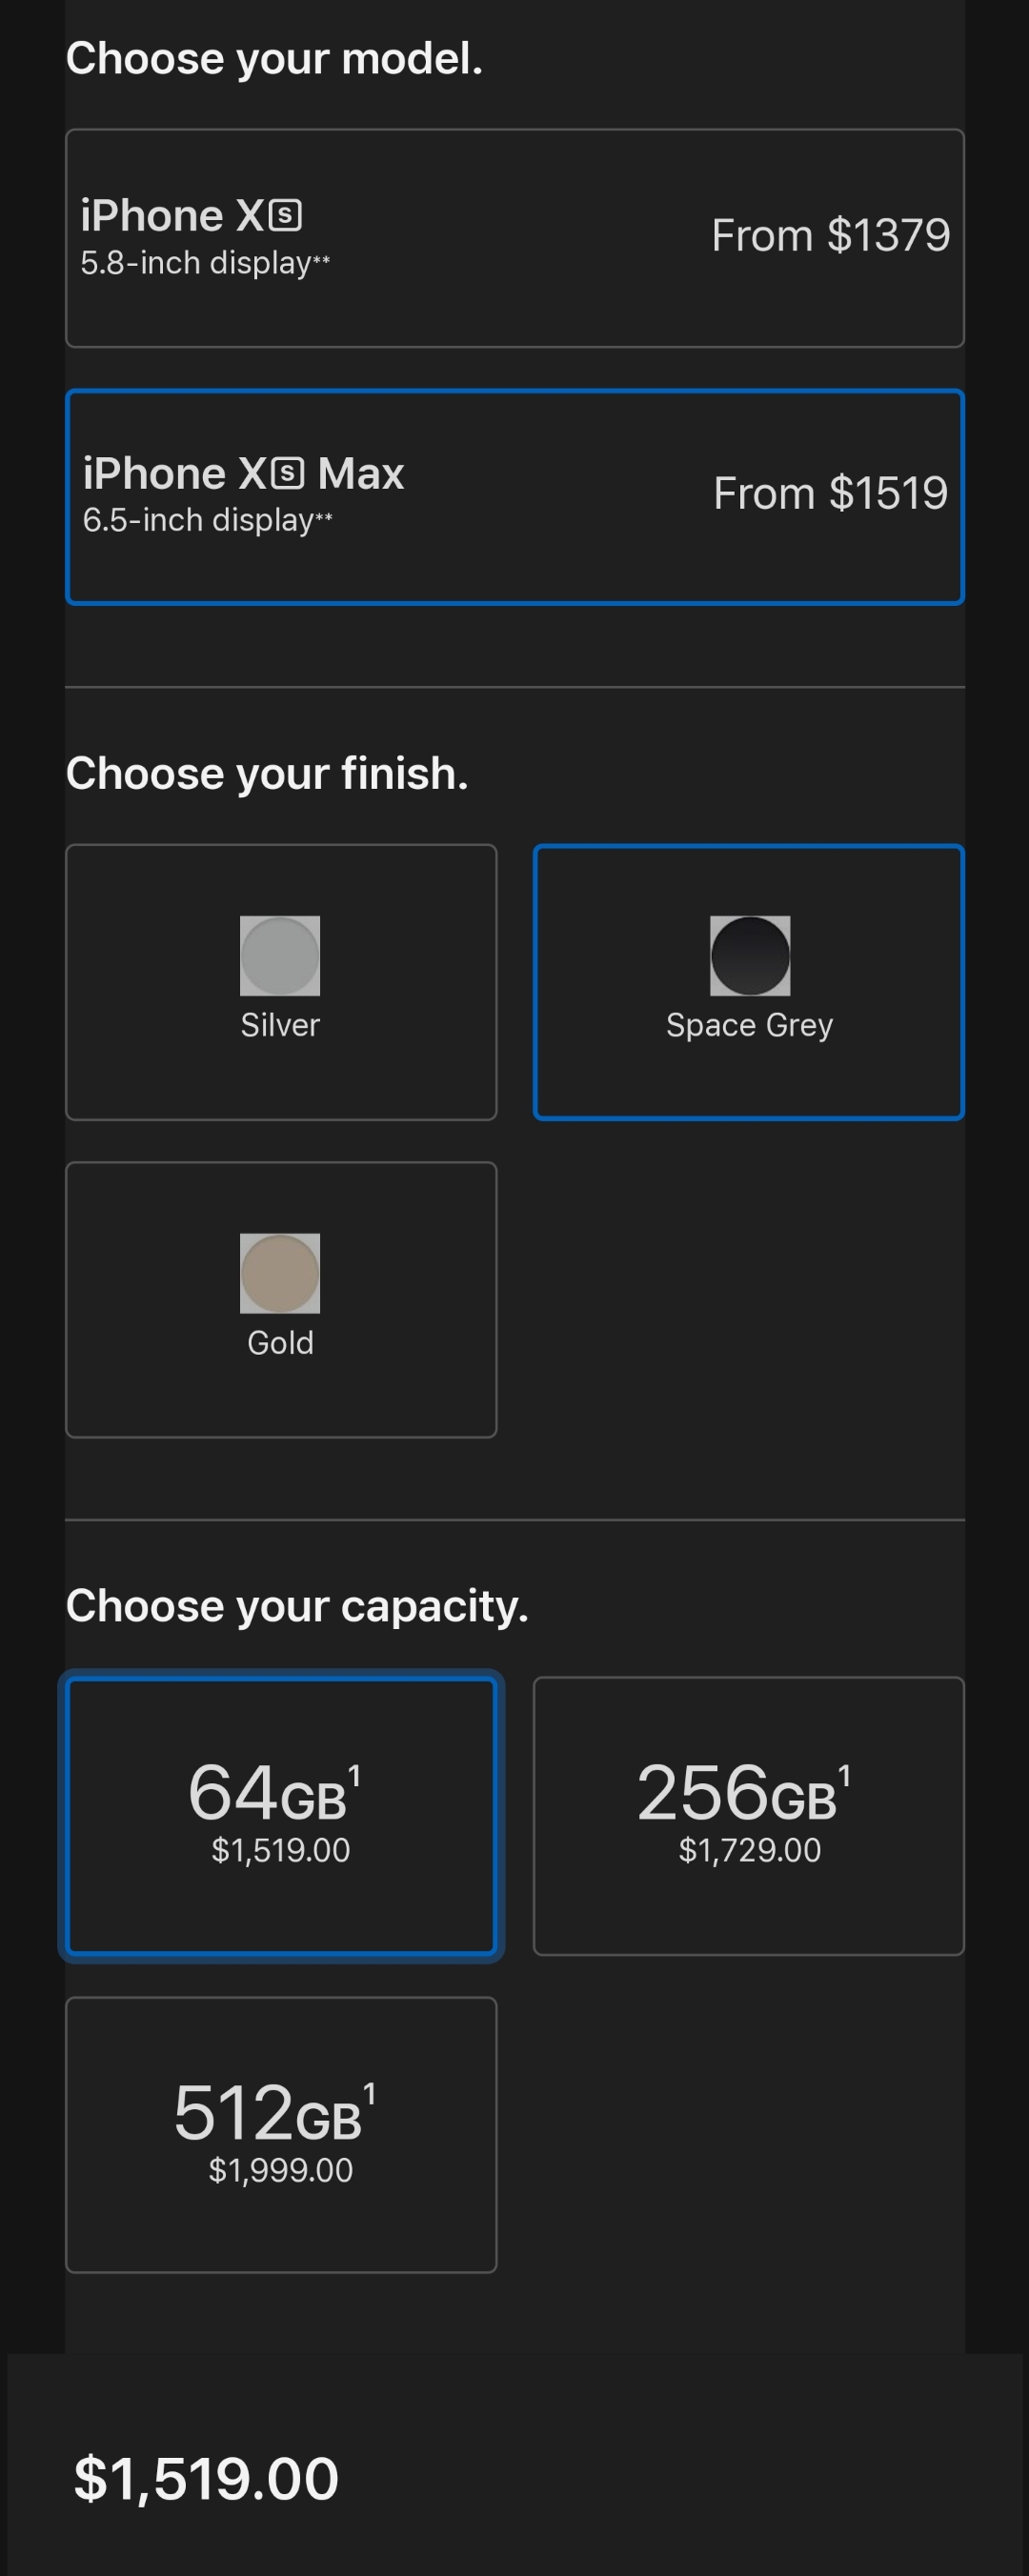Click the Silver color swatch

click(280, 956)
